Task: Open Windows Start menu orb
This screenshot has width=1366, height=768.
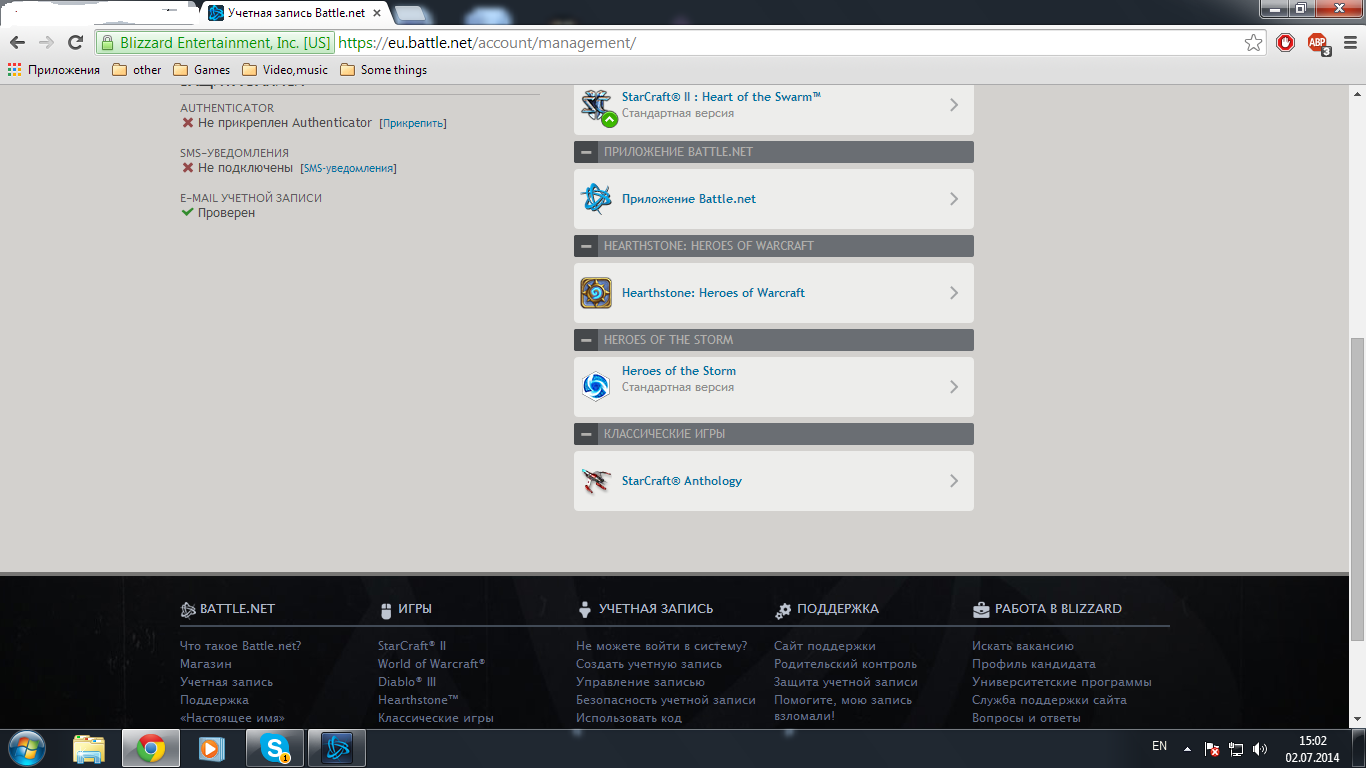Action: point(27,748)
